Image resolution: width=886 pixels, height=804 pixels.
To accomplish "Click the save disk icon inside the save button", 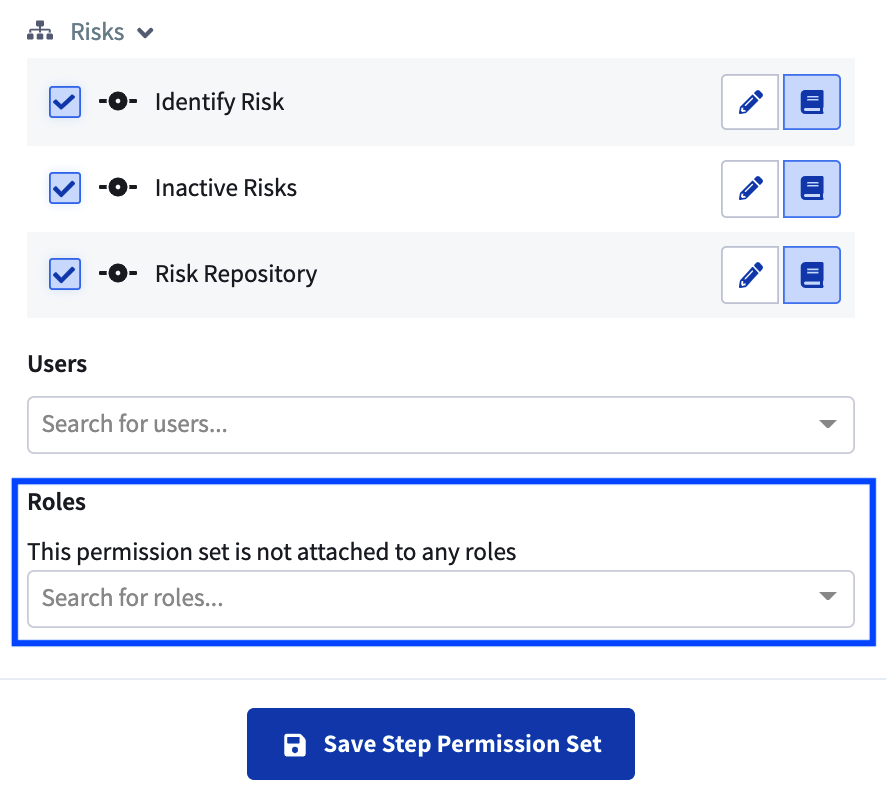I will click(x=294, y=743).
